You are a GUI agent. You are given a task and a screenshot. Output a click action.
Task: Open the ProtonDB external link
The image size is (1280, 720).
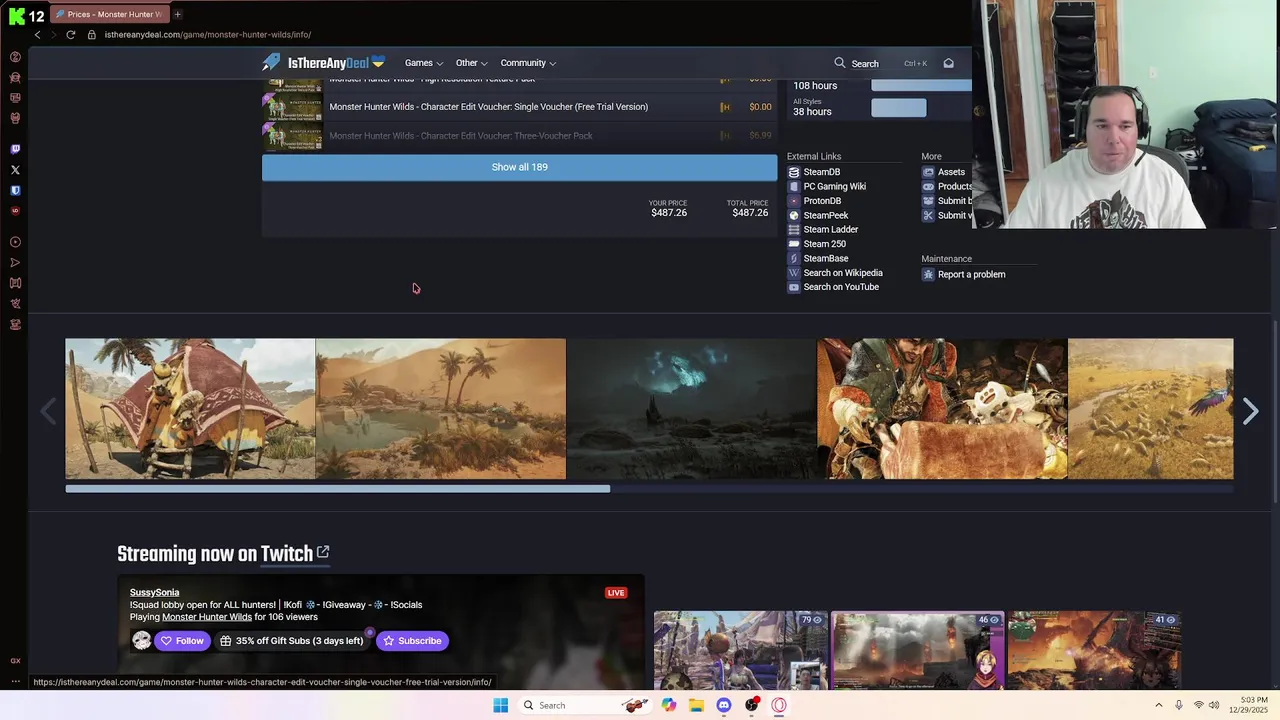(814, 201)
